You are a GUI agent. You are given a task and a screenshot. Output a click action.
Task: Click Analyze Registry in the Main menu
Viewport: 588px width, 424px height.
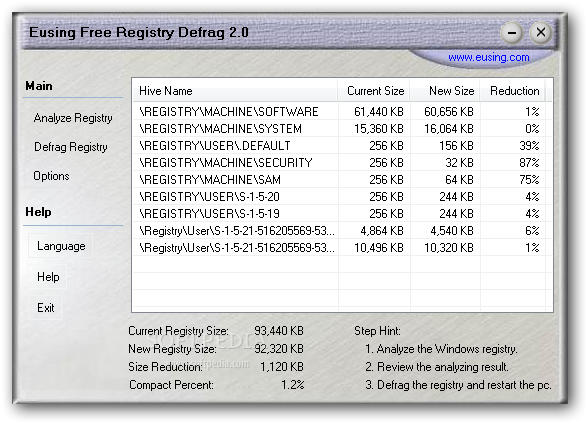(73, 118)
